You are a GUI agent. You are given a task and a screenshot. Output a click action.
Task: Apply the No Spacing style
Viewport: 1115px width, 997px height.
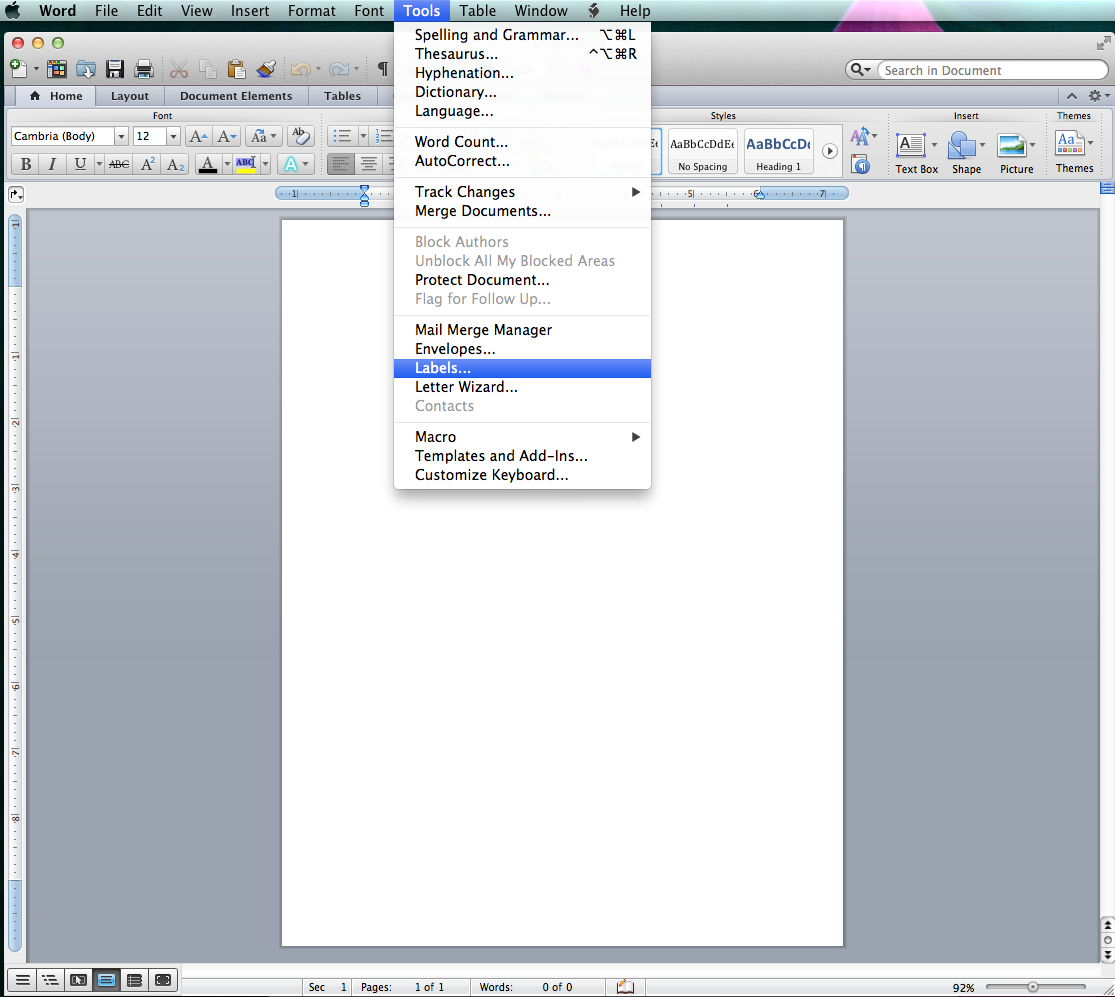click(x=703, y=151)
